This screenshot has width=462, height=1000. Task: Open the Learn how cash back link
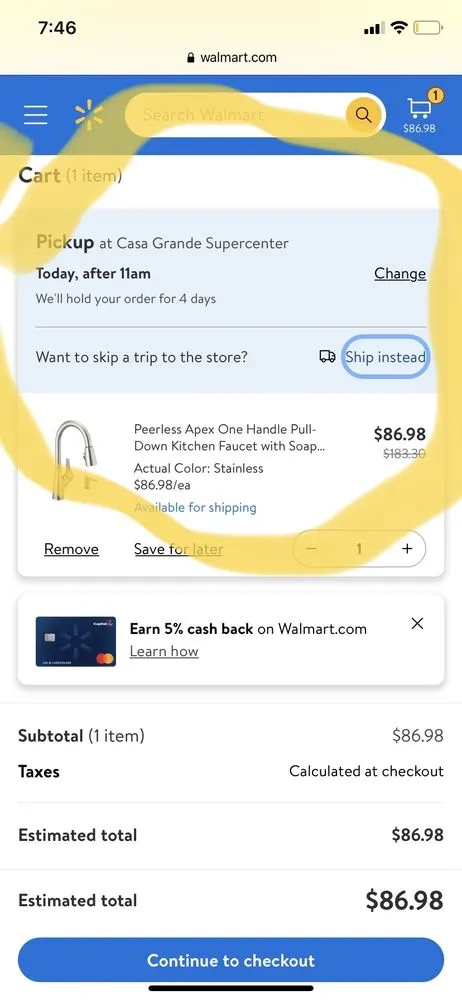click(164, 651)
